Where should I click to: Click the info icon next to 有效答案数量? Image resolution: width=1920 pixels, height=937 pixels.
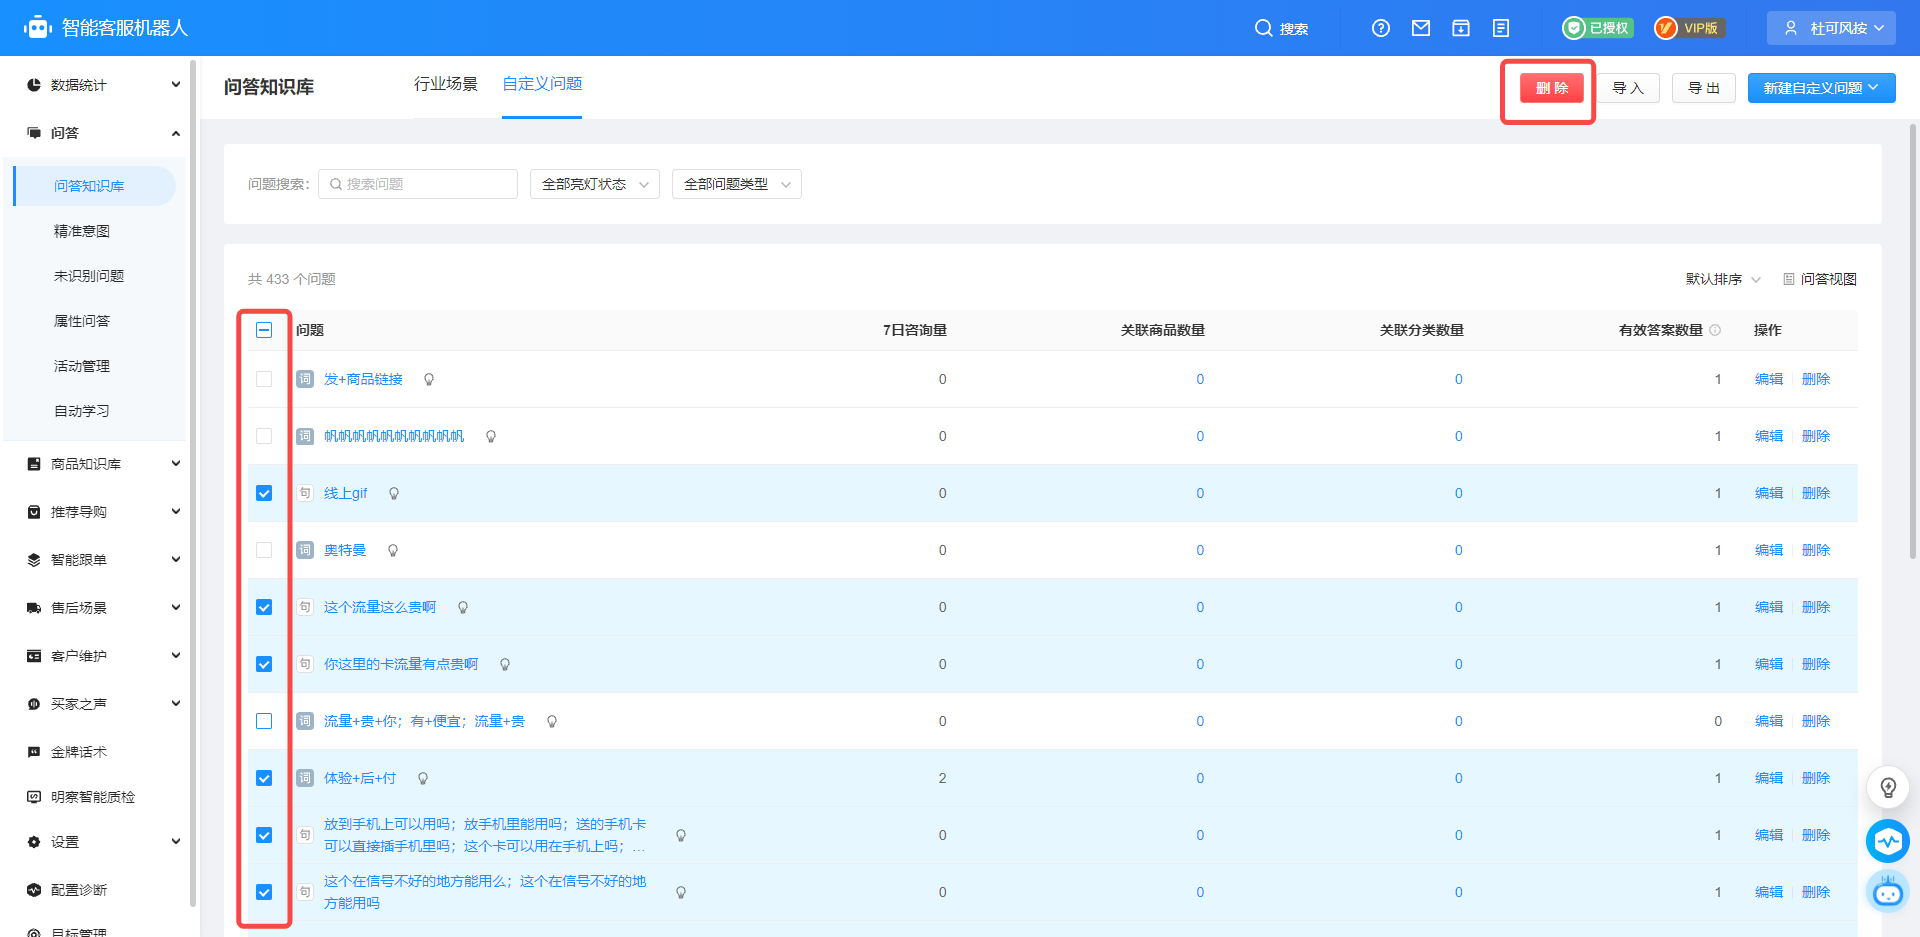pos(1715,330)
